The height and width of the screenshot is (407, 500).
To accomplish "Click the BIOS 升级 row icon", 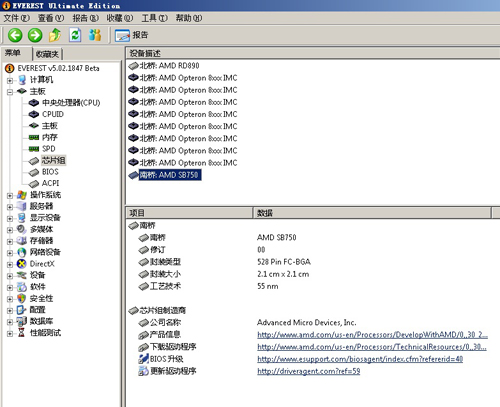I will pos(143,359).
